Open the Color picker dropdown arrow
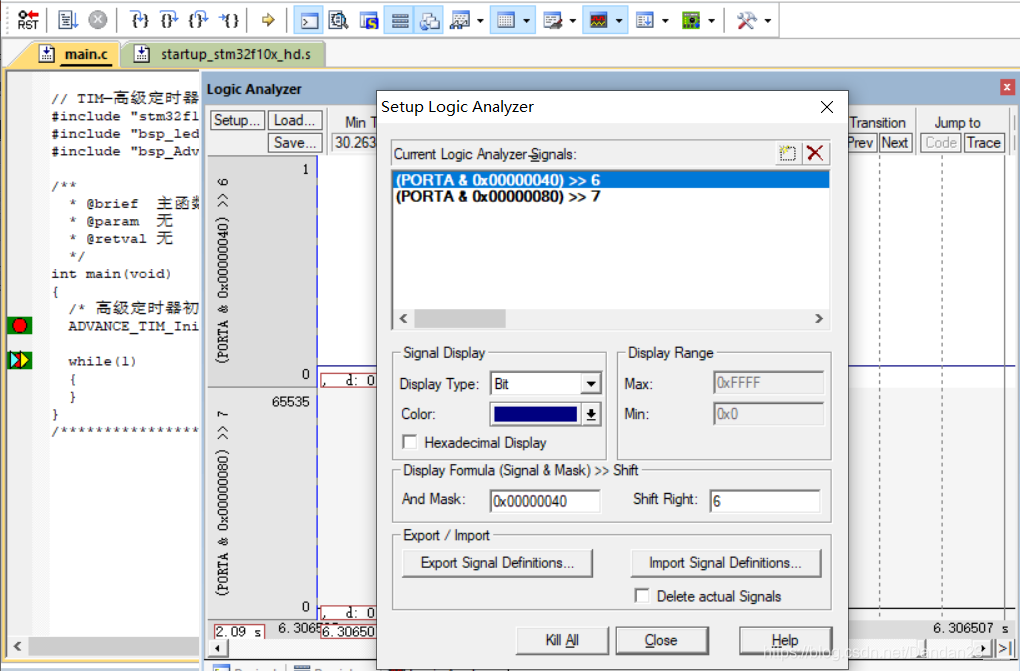The width and height of the screenshot is (1020, 671). pyautogui.click(x=591, y=414)
